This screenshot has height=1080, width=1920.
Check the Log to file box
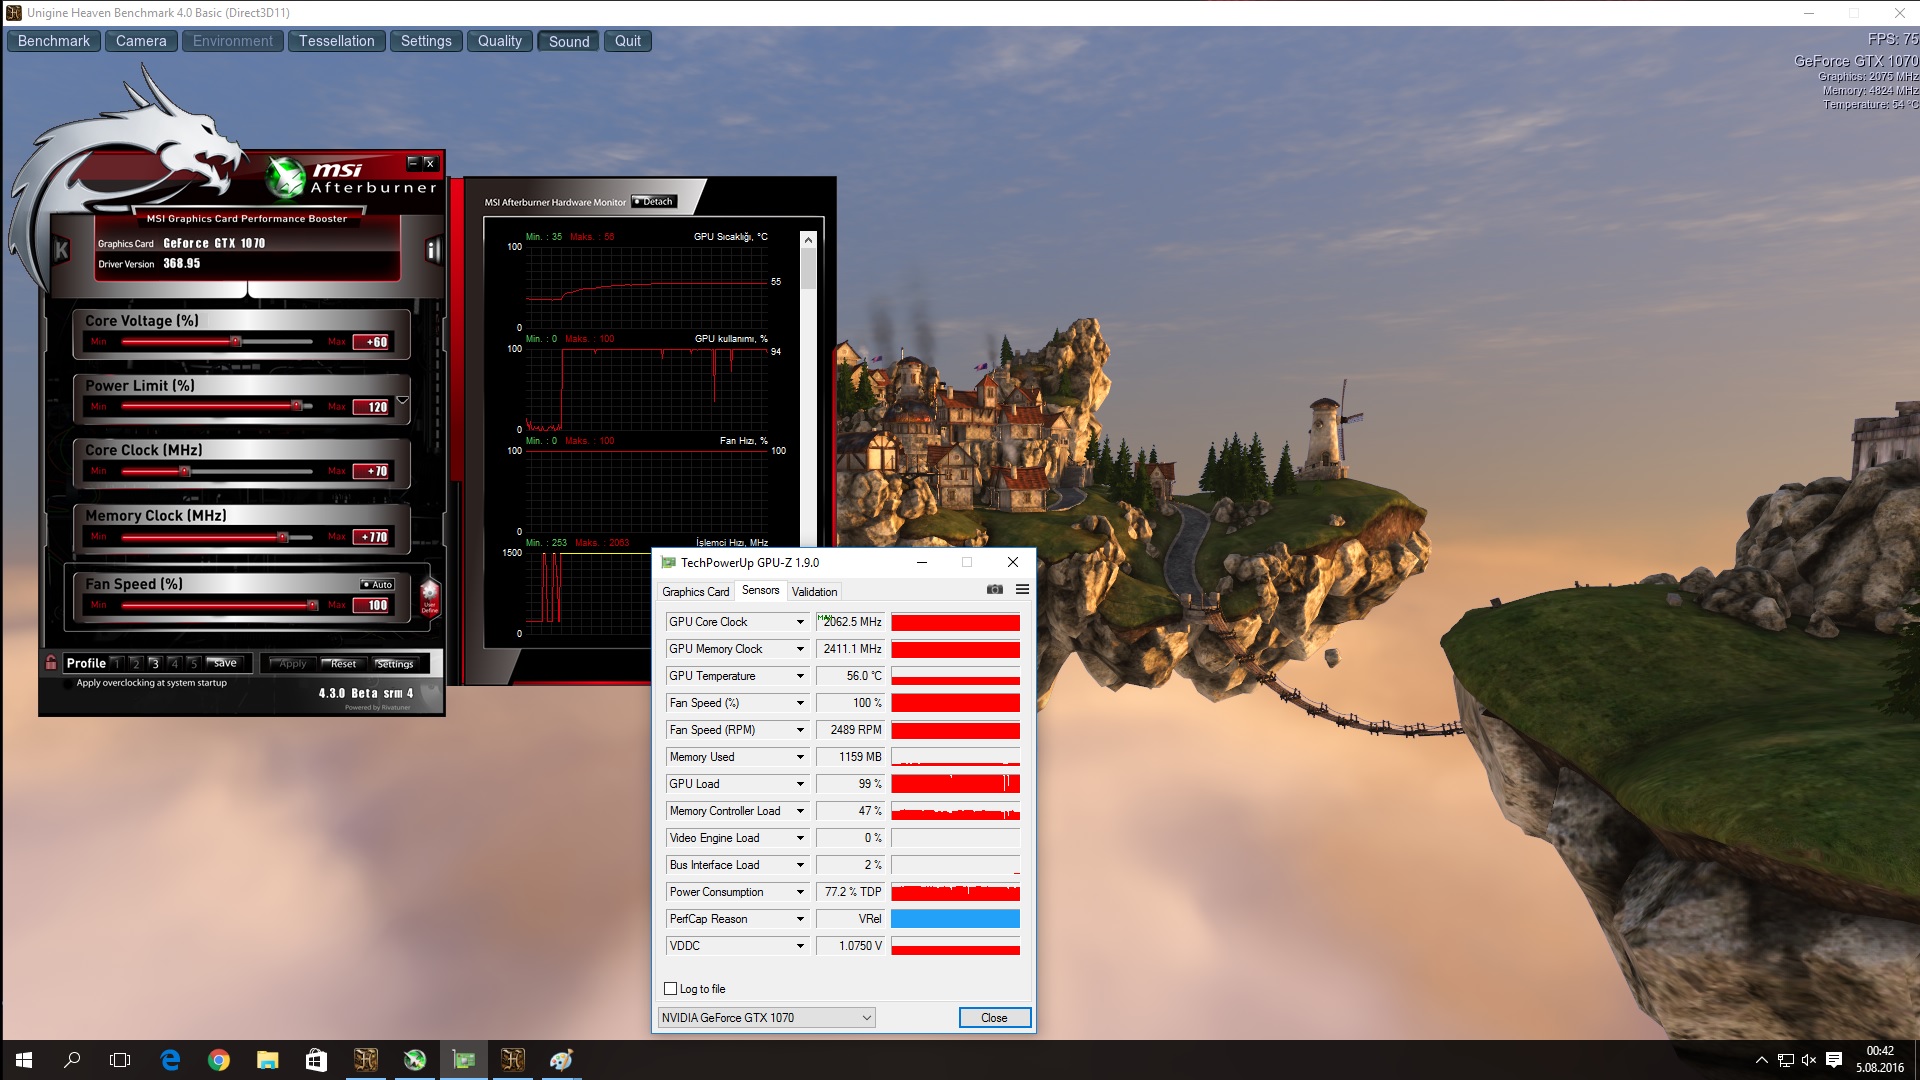(671, 989)
